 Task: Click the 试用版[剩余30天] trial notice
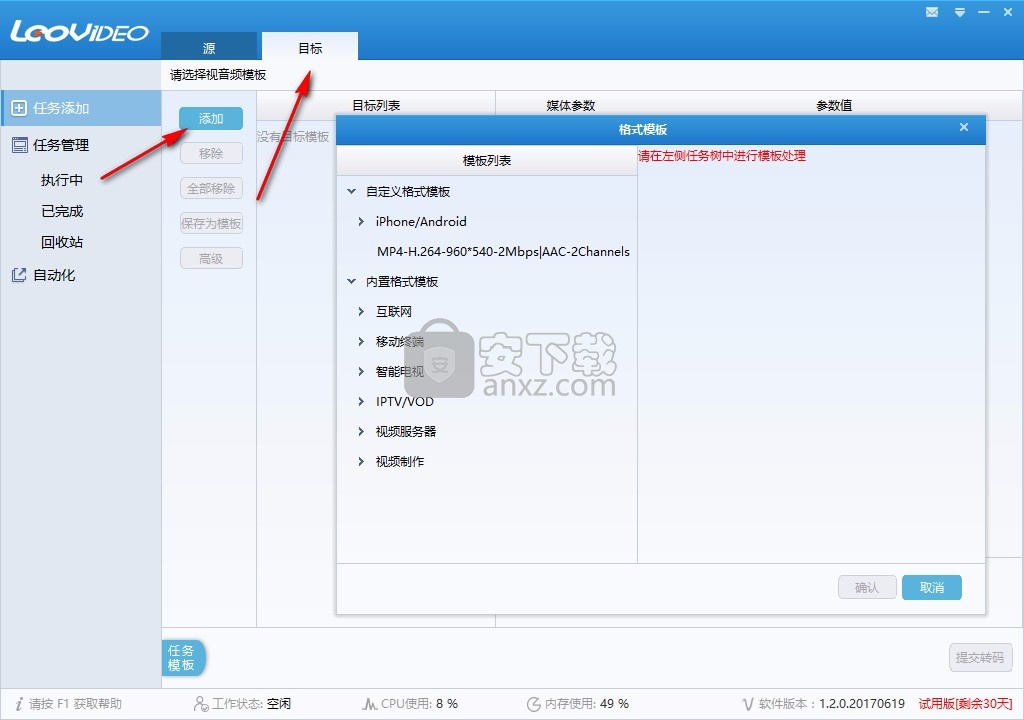point(965,704)
